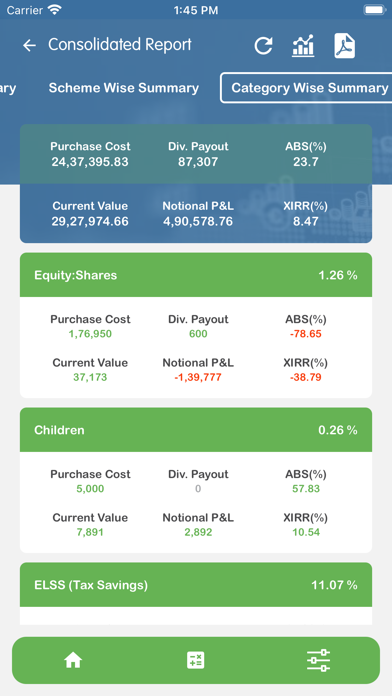
Task: Open the chart view icon
Action: tap(303, 46)
